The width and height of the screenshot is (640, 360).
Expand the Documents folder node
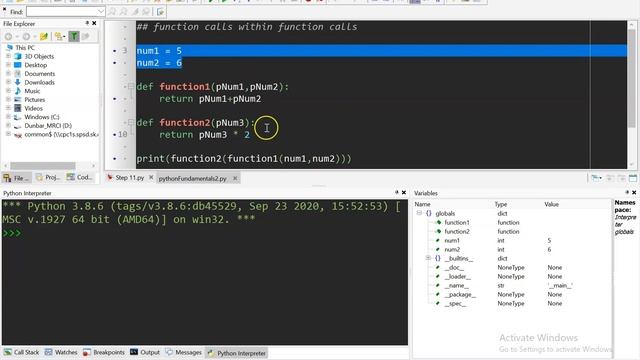[x=8, y=73]
